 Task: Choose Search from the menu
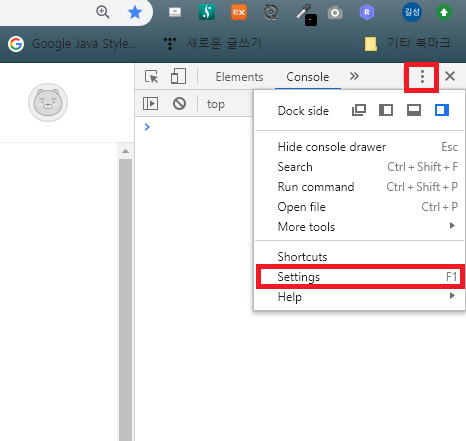point(359,167)
